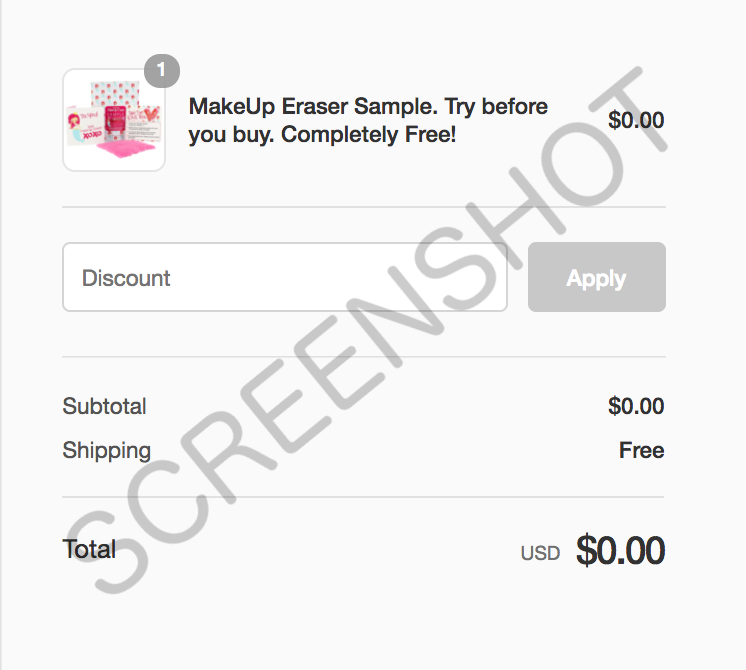Click the MakeUp Eraser Sample product title
Image resolution: width=746 pixels, height=670 pixels.
pyautogui.click(x=368, y=120)
